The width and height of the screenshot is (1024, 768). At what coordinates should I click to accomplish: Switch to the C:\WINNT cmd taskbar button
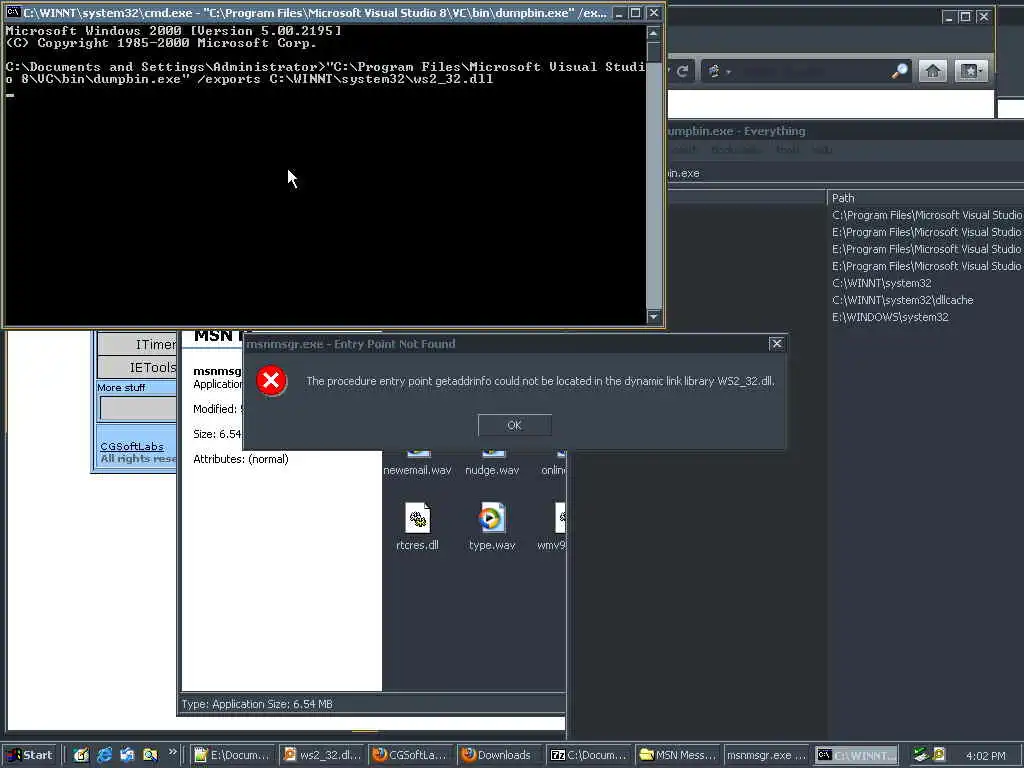856,755
